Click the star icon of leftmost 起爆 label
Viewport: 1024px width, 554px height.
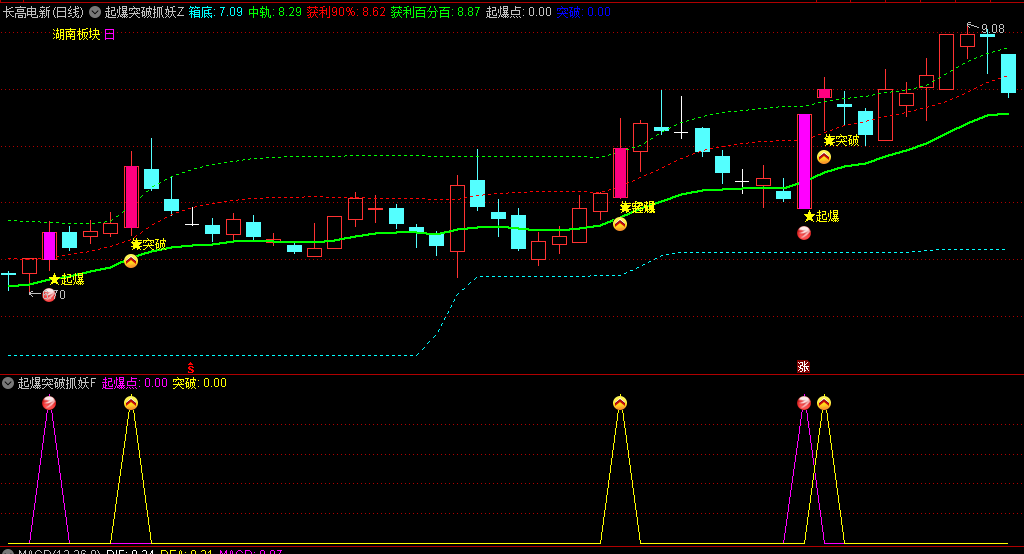point(54,280)
